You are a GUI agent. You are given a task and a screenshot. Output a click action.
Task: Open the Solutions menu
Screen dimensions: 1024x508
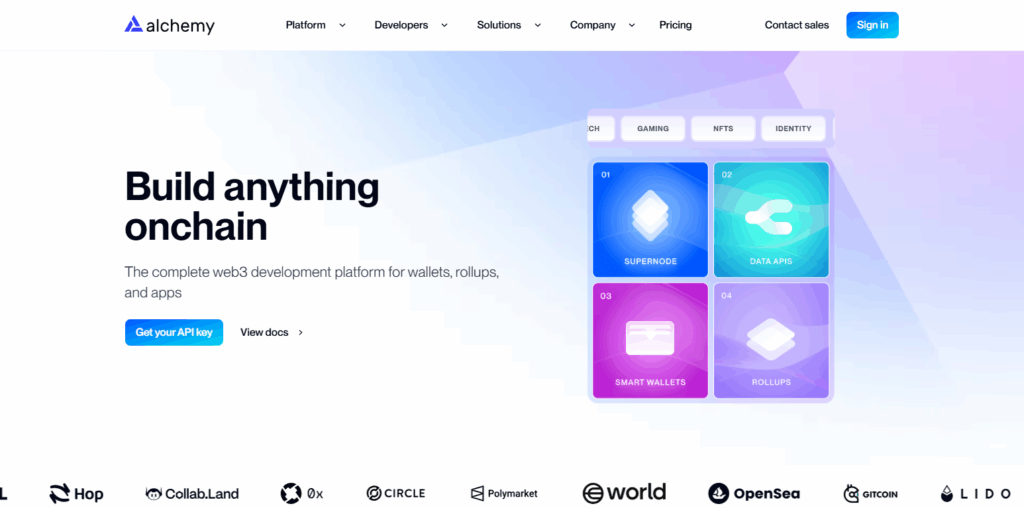coord(499,25)
